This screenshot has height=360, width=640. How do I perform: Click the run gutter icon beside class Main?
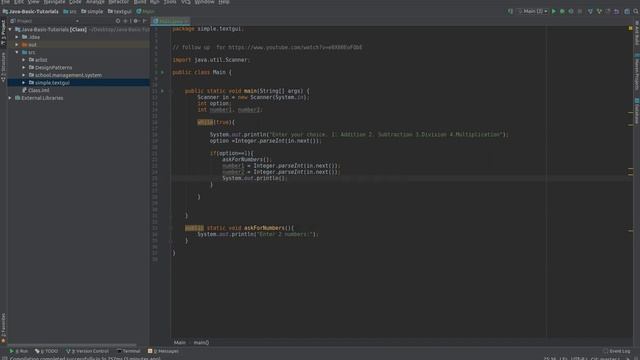(162, 72)
